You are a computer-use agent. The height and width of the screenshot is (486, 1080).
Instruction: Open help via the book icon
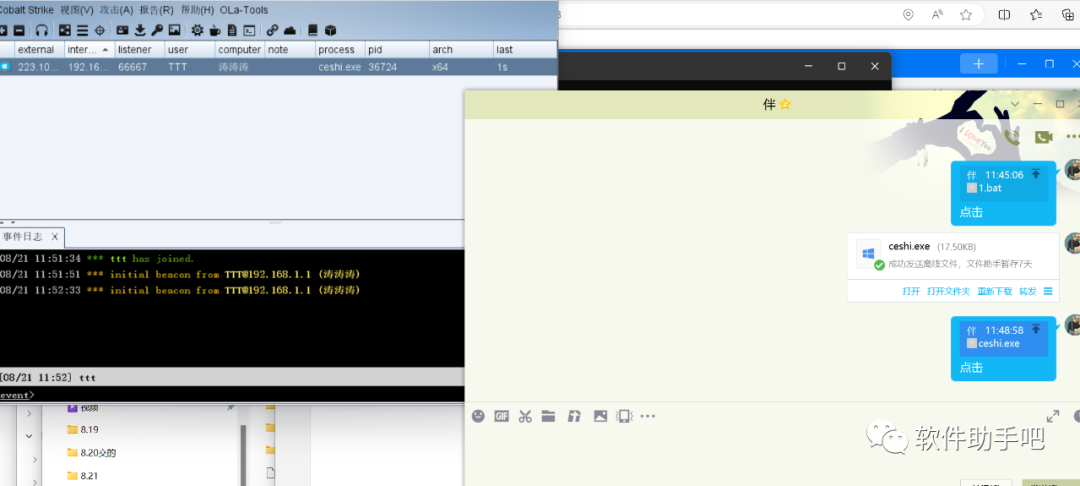(x=313, y=30)
